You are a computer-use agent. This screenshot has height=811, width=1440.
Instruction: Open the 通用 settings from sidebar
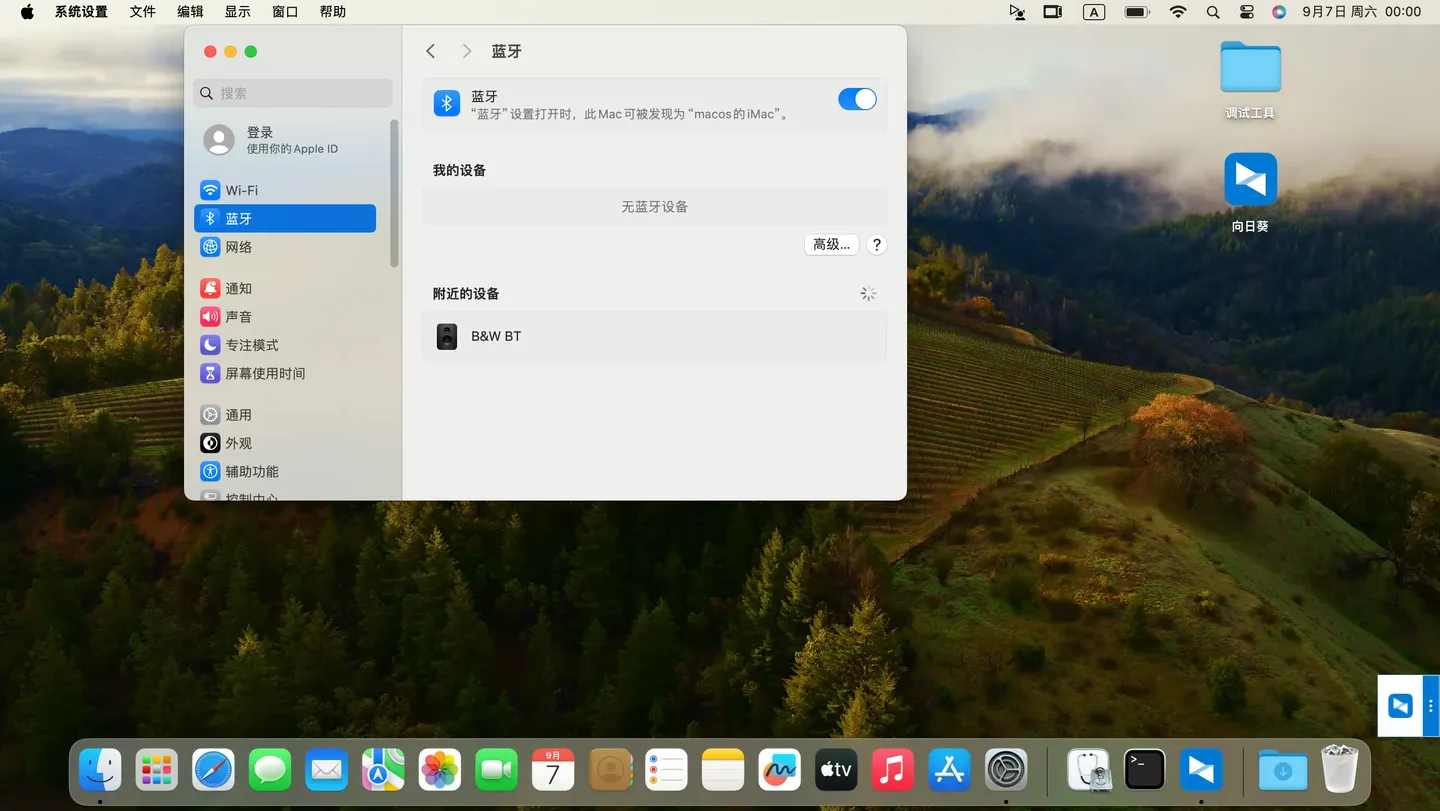239,414
